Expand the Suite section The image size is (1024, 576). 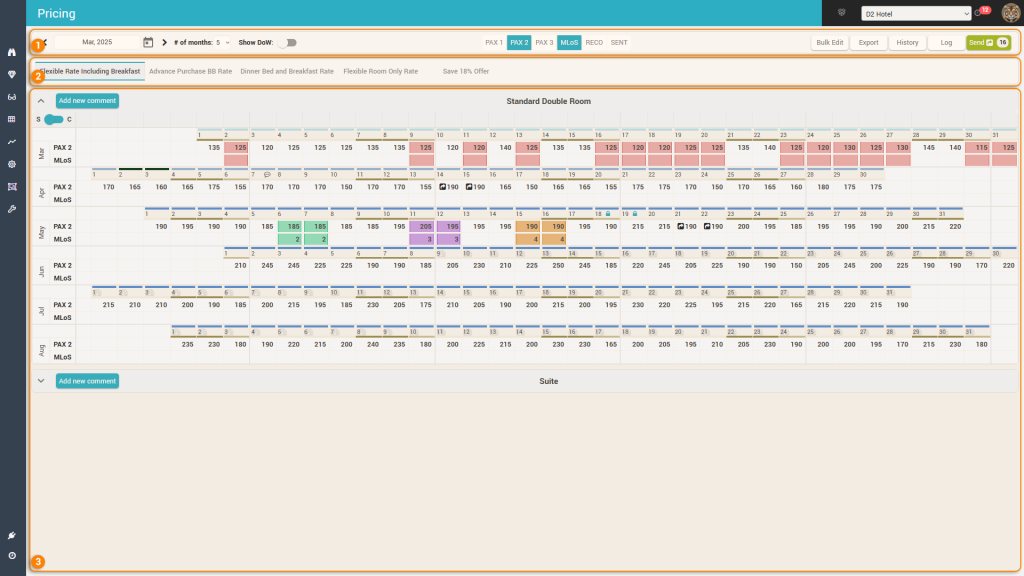coord(41,381)
